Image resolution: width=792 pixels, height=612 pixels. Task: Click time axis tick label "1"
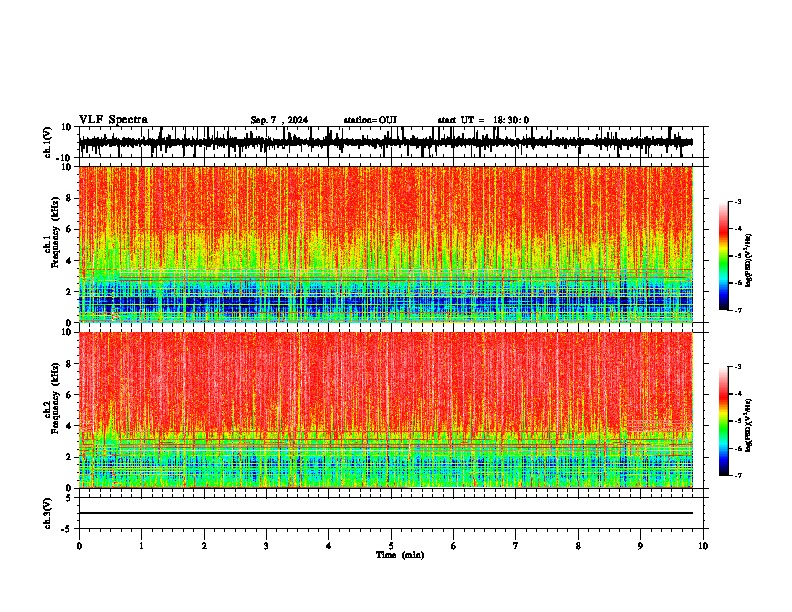point(141,546)
